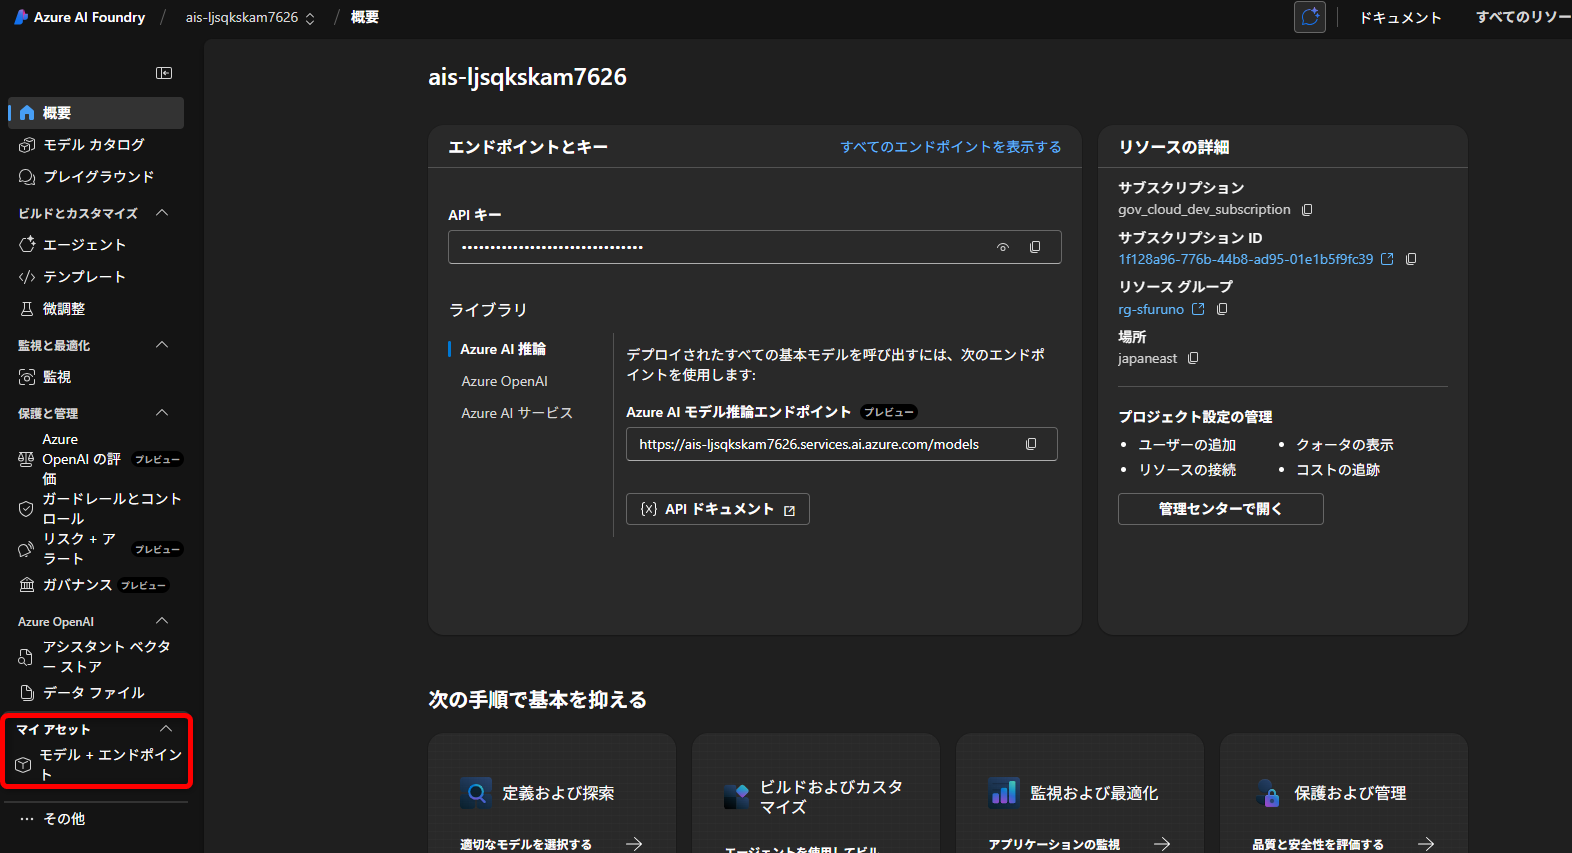Image resolution: width=1572 pixels, height=853 pixels.
Task: Click the copilot icon button in top bar
Action: [x=1310, y=17]
